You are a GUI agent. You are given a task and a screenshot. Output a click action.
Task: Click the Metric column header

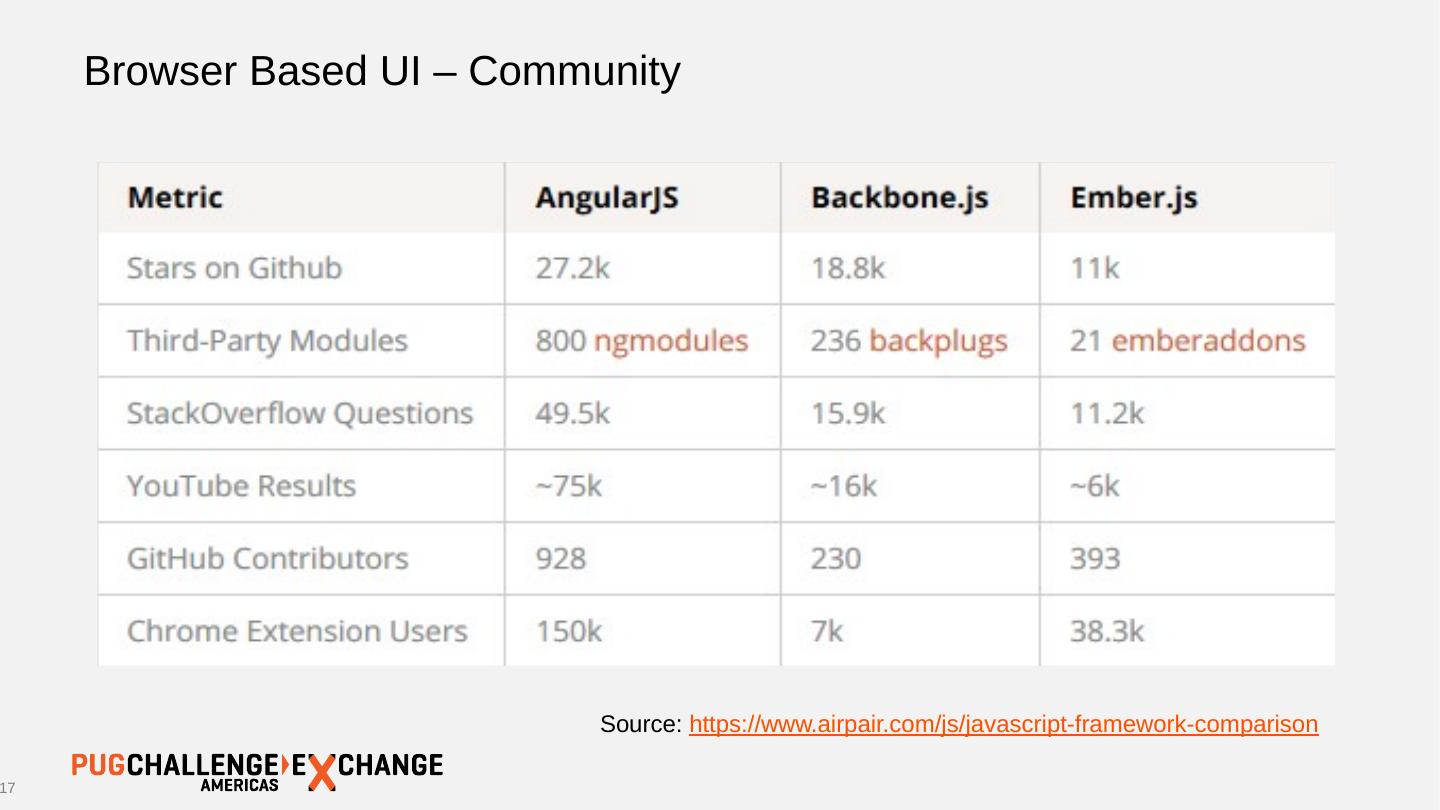(175, 198)
